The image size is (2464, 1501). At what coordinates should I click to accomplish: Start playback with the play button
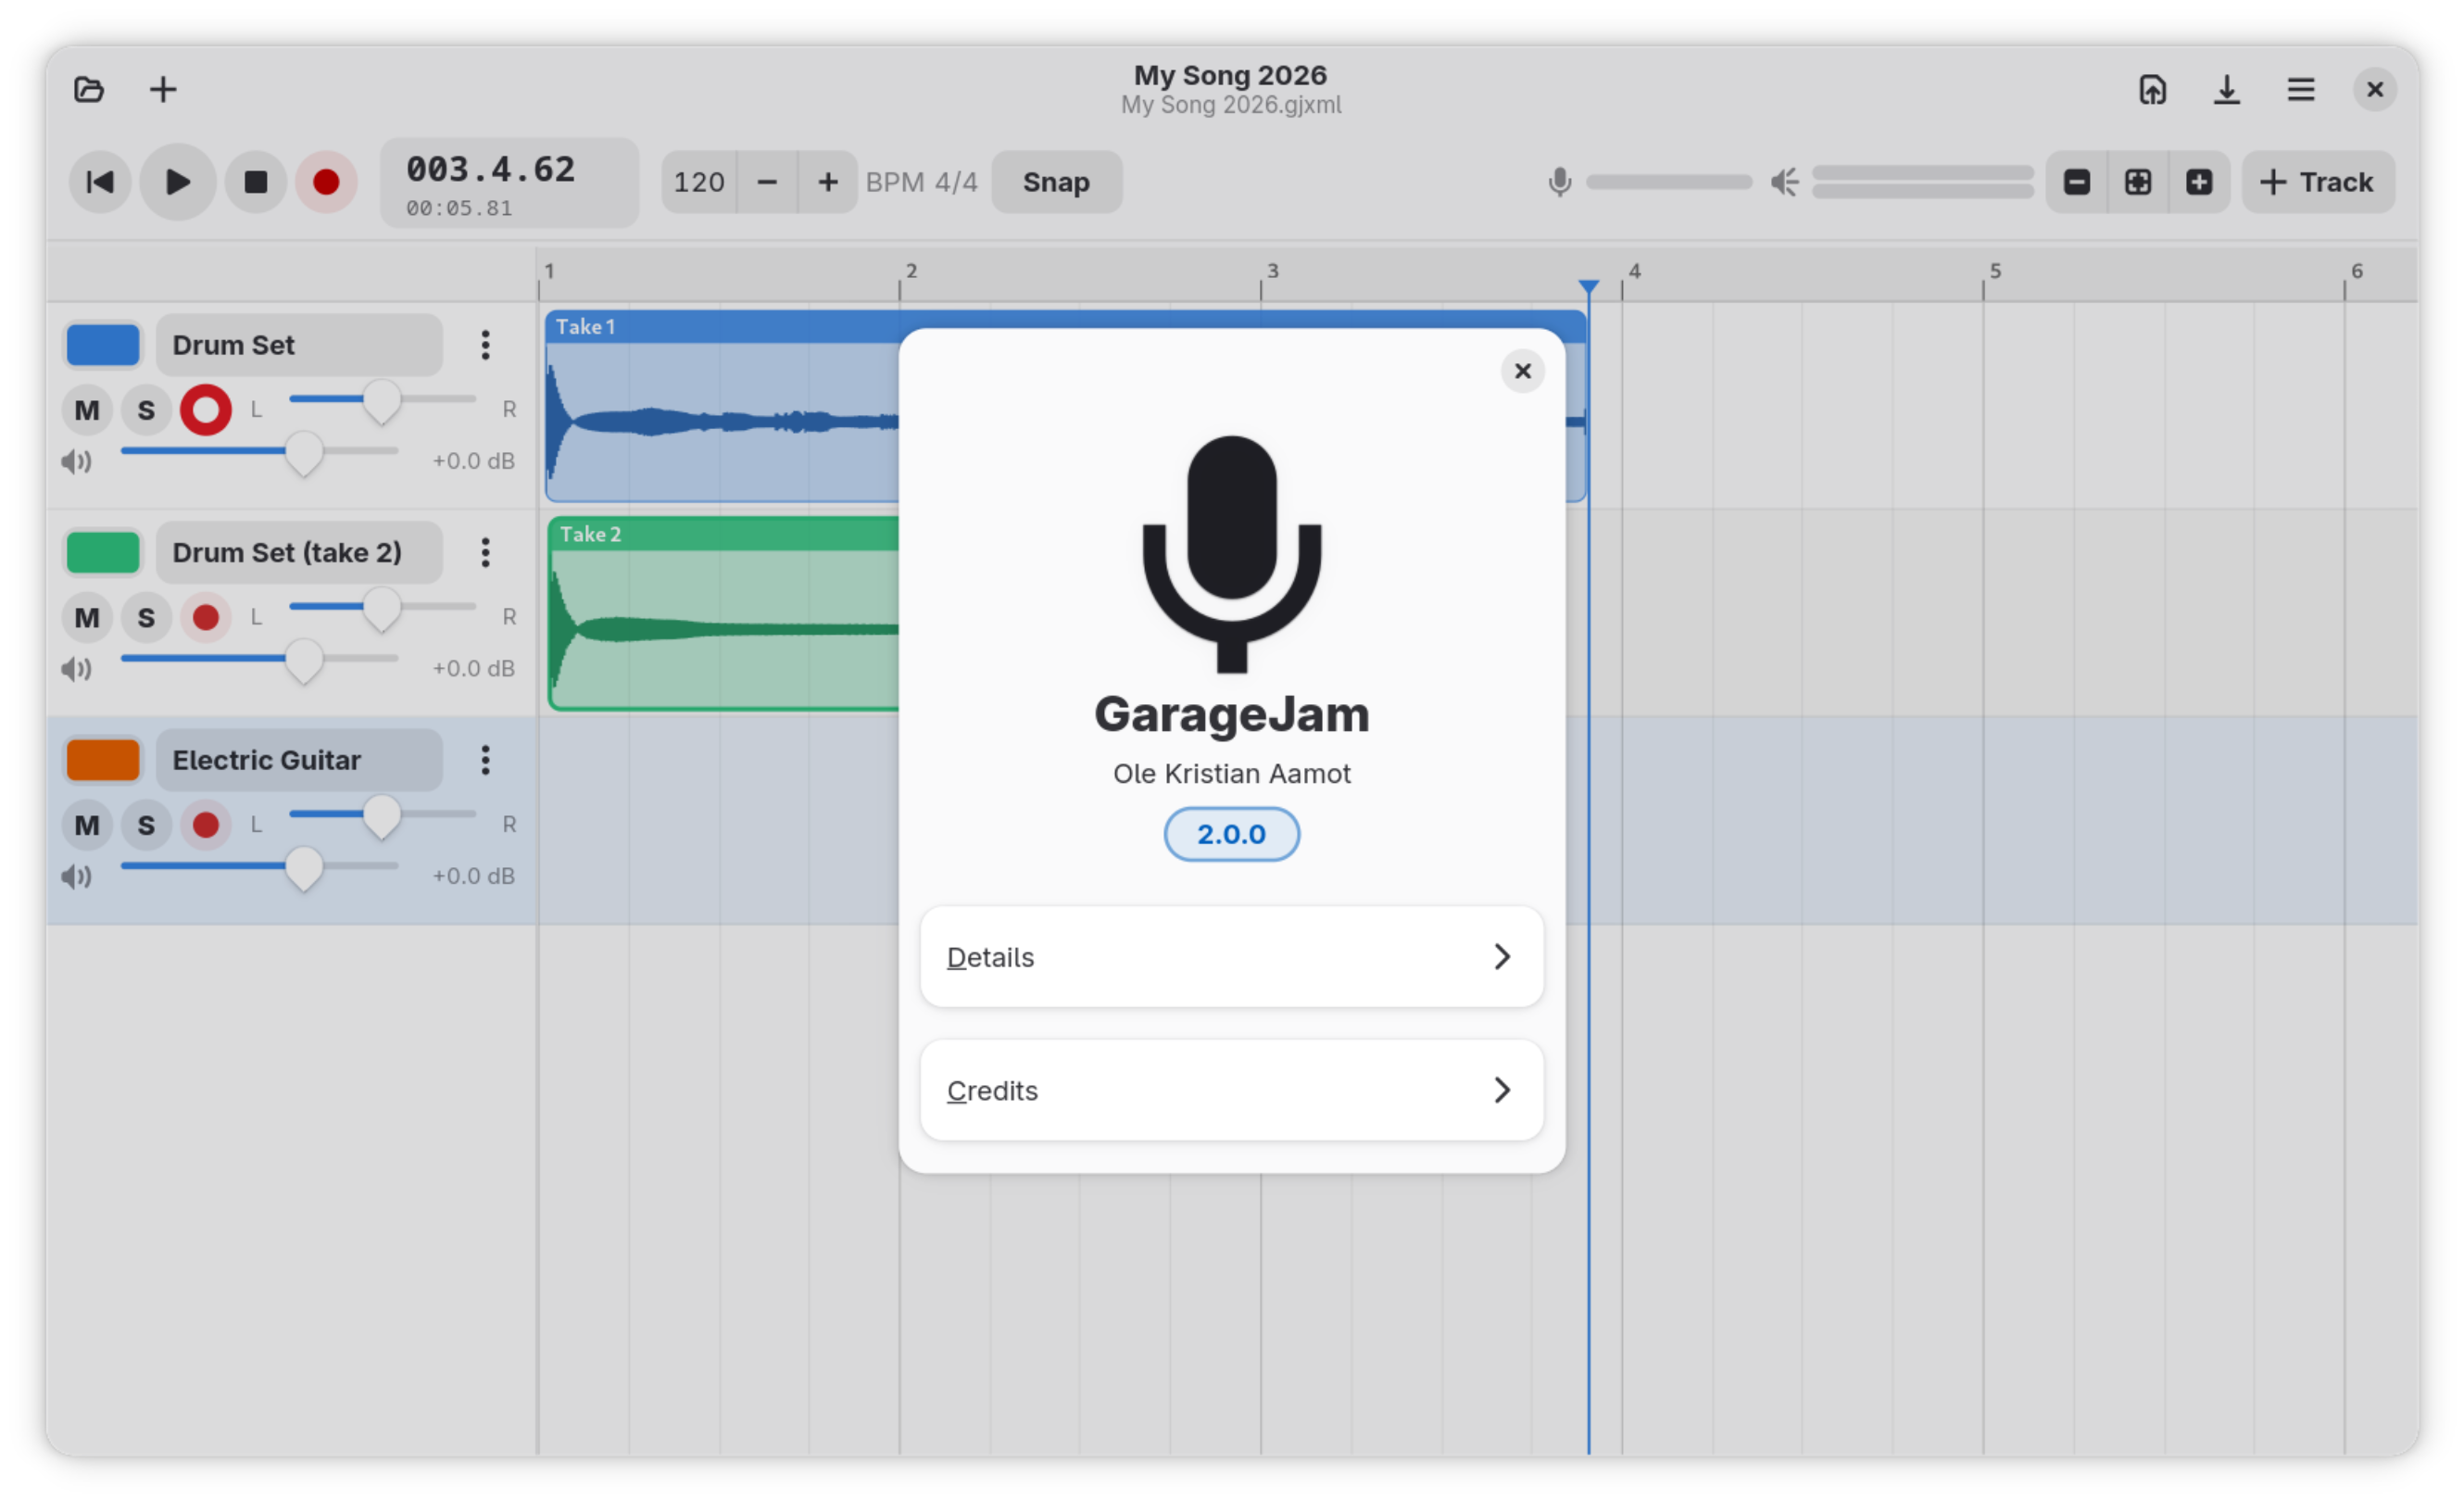pyautogui.click(x=178, y=182)
